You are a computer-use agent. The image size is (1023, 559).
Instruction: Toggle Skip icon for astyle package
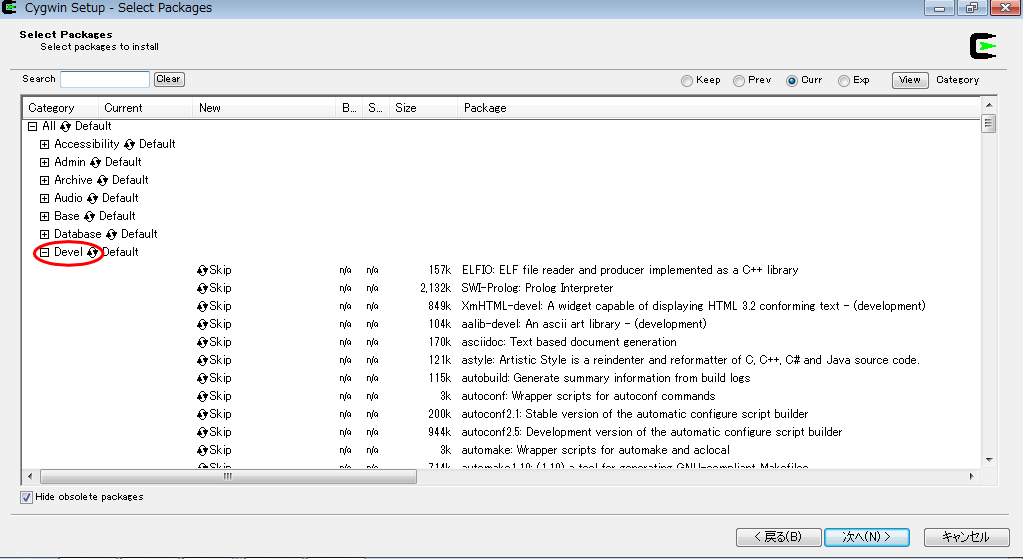coord(202,360)
